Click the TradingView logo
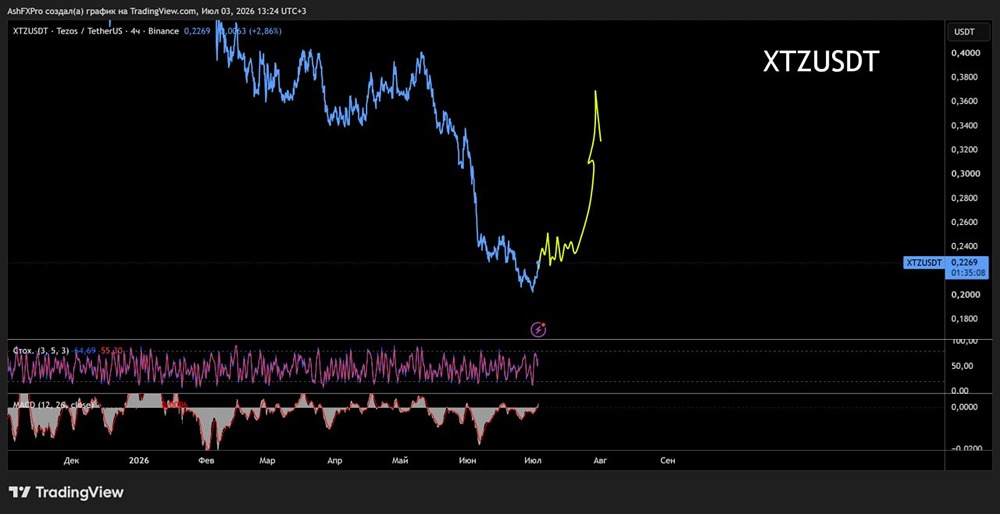The image size is (1000, 514). (x=66, y=492)
